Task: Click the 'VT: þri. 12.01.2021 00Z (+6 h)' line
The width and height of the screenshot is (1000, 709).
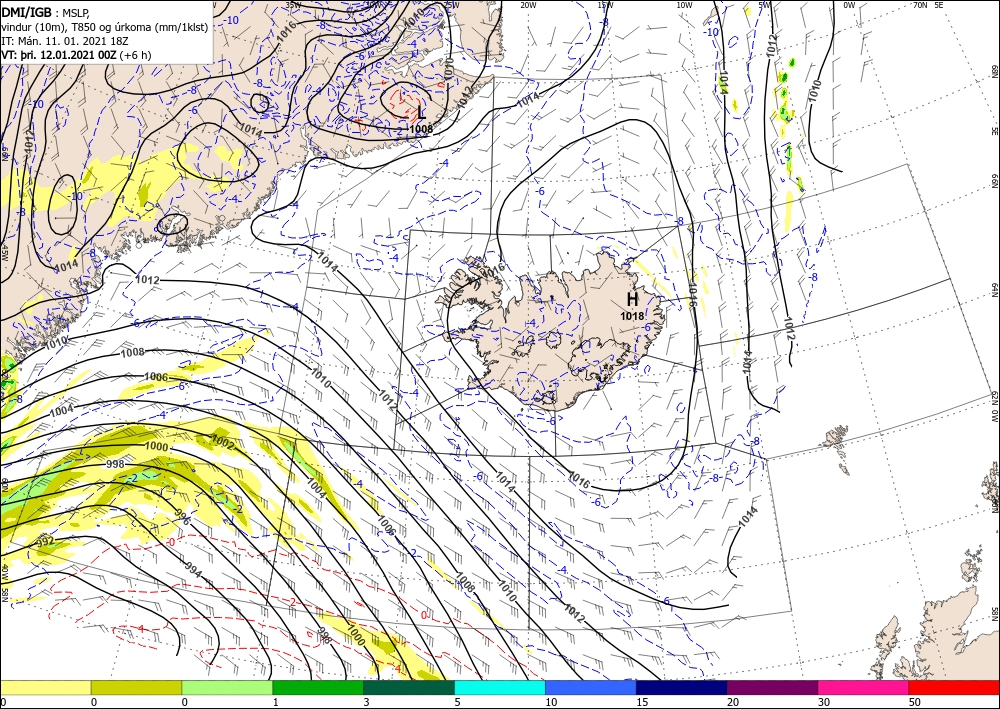Action: click(x=77, y=54)
